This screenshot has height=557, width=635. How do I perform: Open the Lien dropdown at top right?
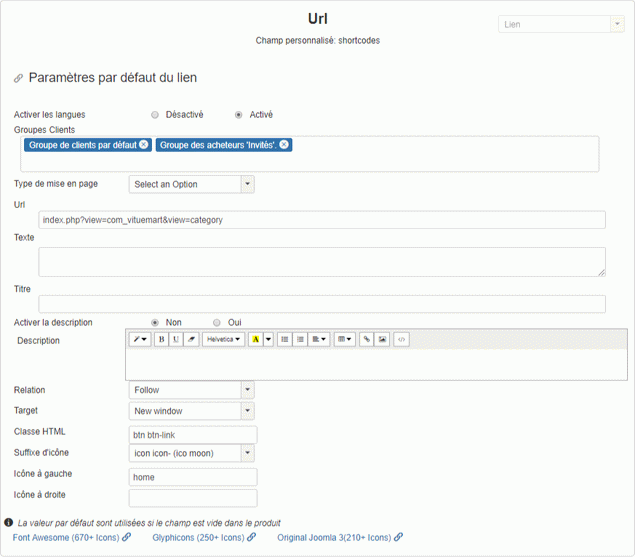click(560, 24)
